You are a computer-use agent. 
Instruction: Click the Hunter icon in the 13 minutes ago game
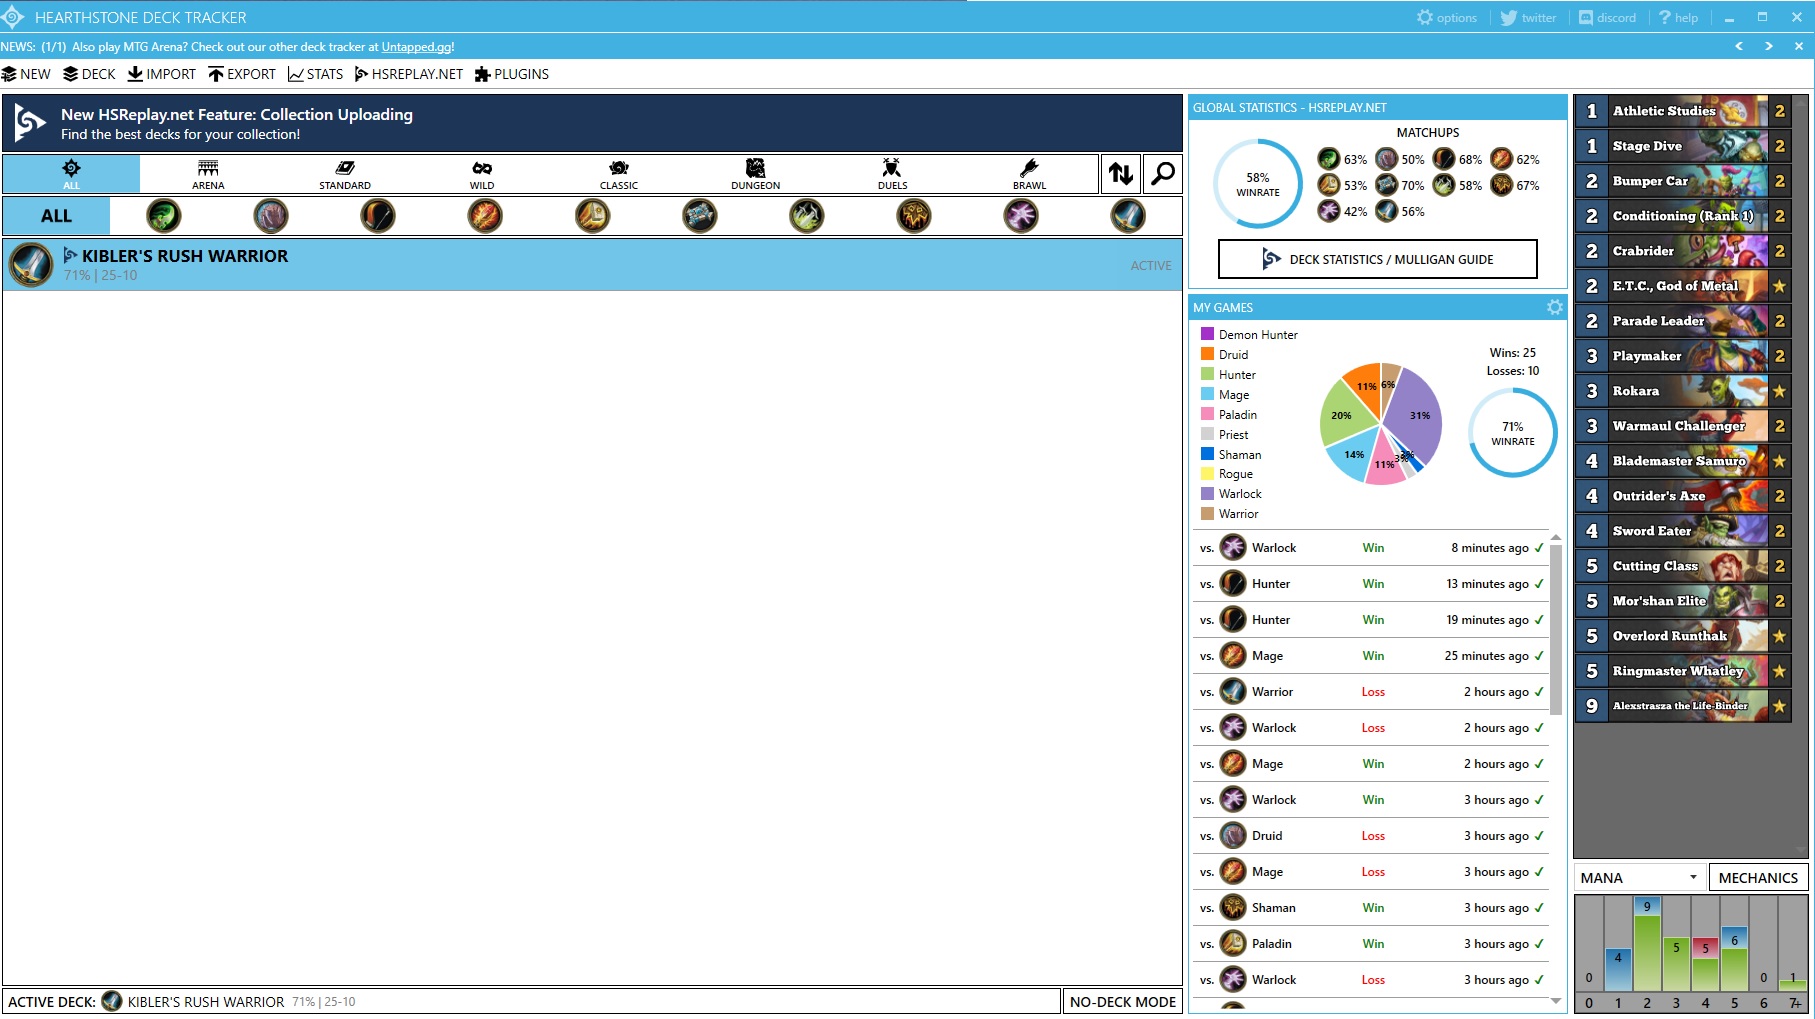1234,584
